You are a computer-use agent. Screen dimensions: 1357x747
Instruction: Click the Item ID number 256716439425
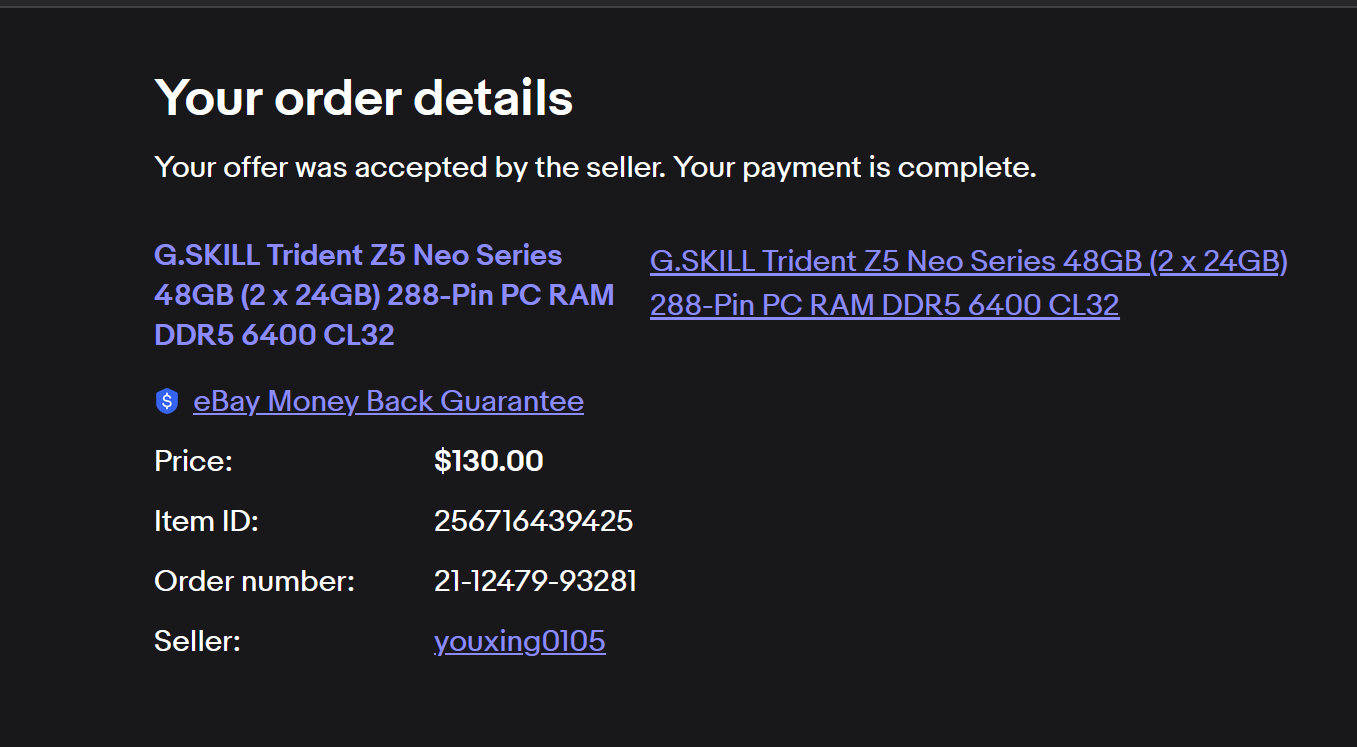pos(533,521)
